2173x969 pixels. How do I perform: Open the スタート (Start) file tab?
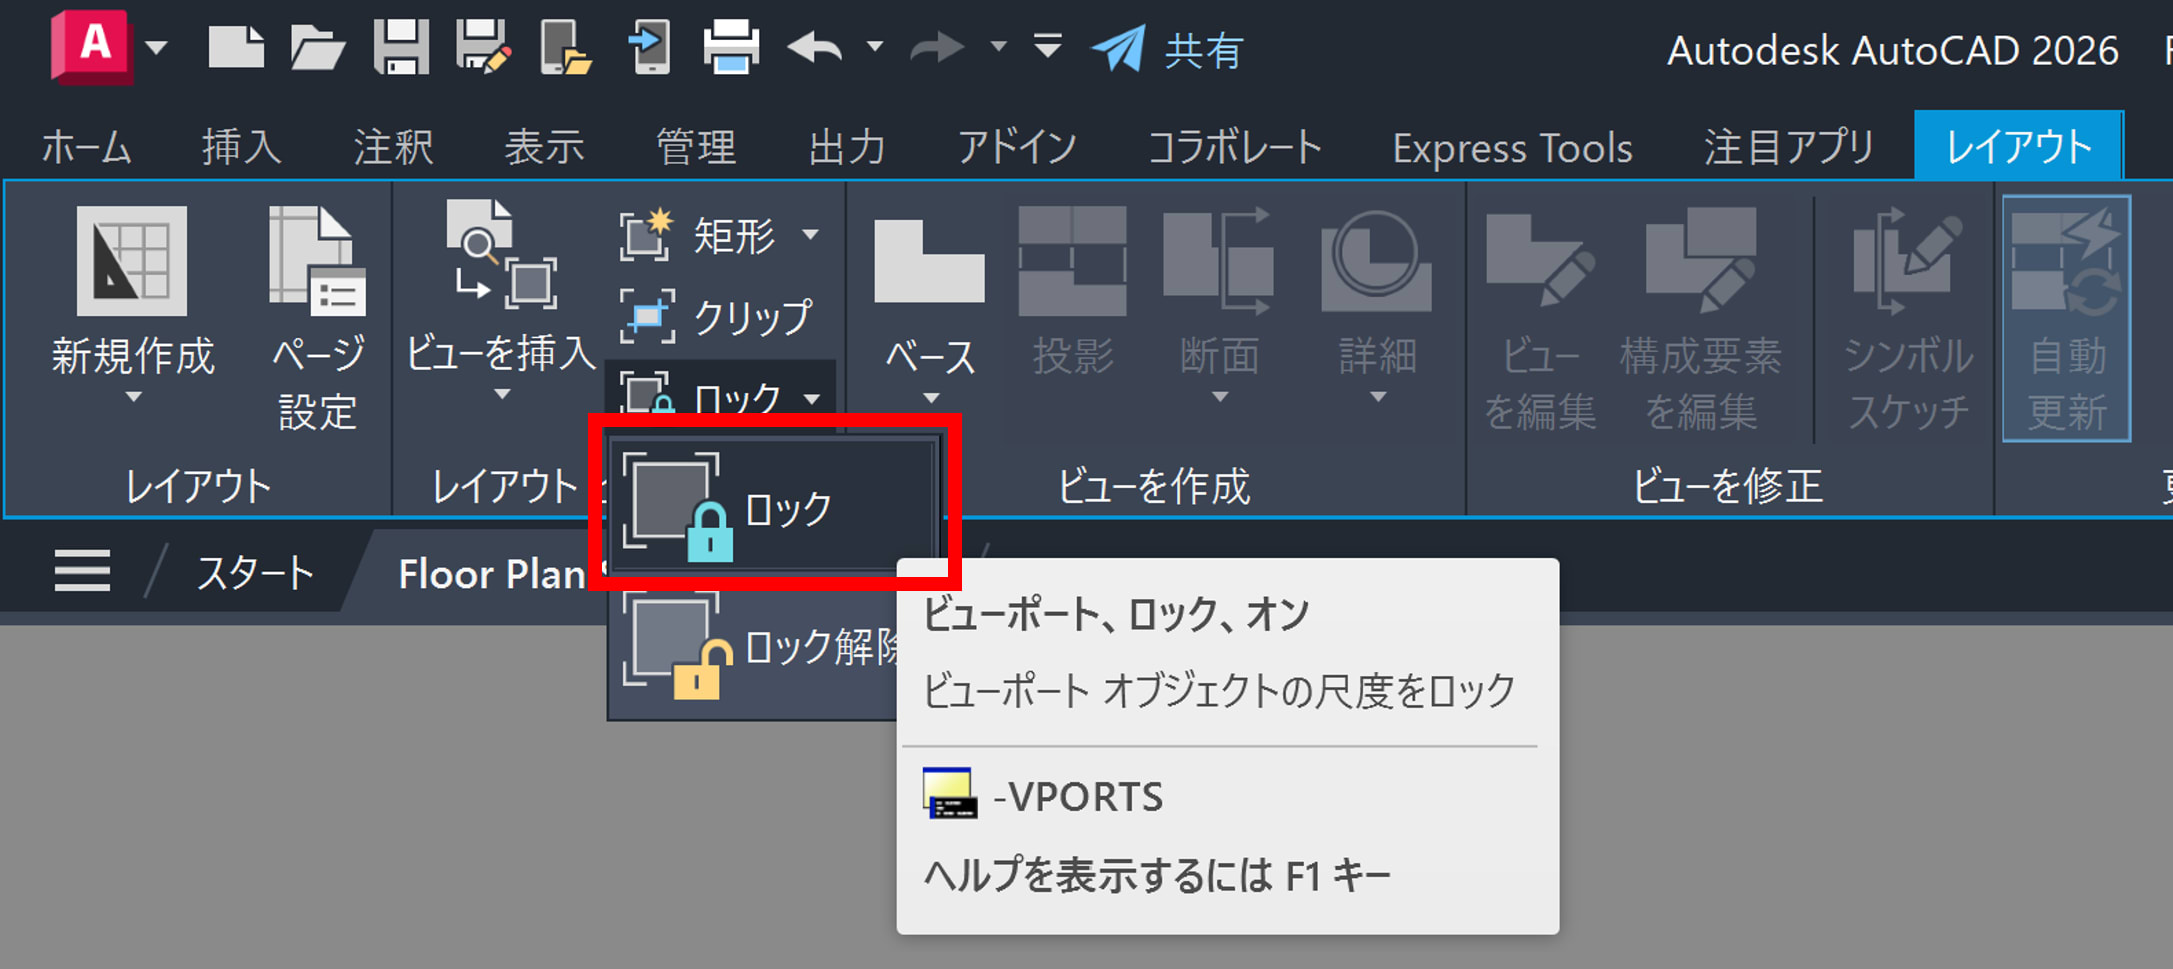[255, 573]
